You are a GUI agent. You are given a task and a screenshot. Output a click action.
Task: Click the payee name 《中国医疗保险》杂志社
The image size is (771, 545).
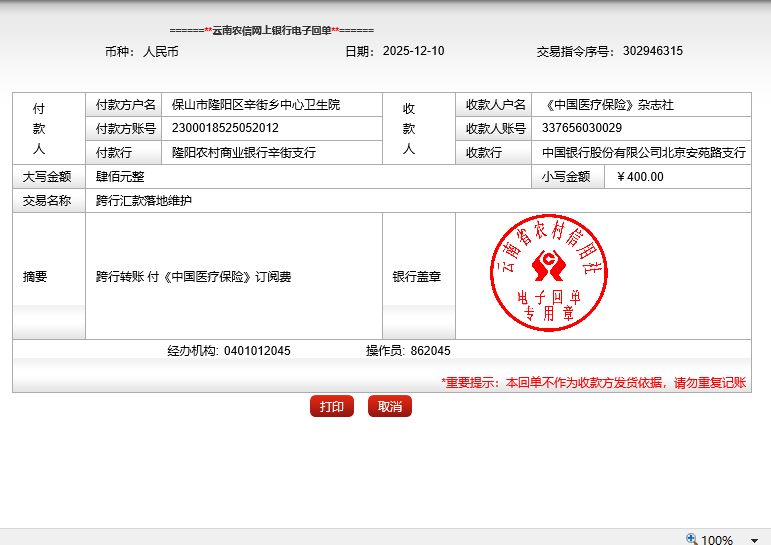click(x=609, y=105)
